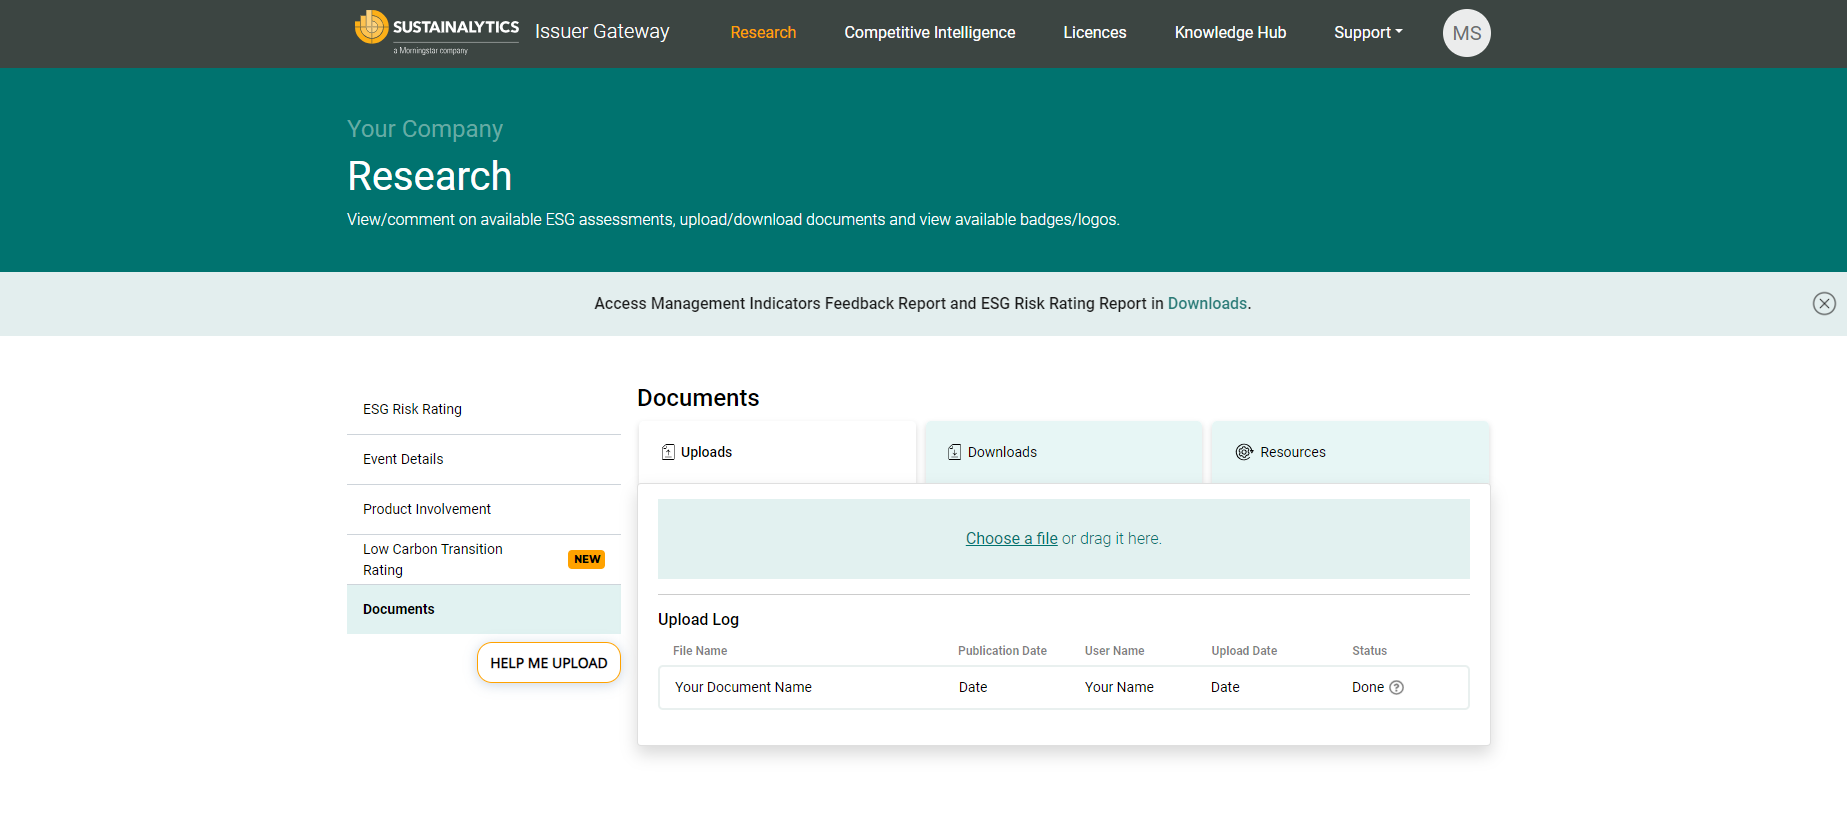
Task: Dismiss the banner with the X icon
Action: tap(1823, 304)
